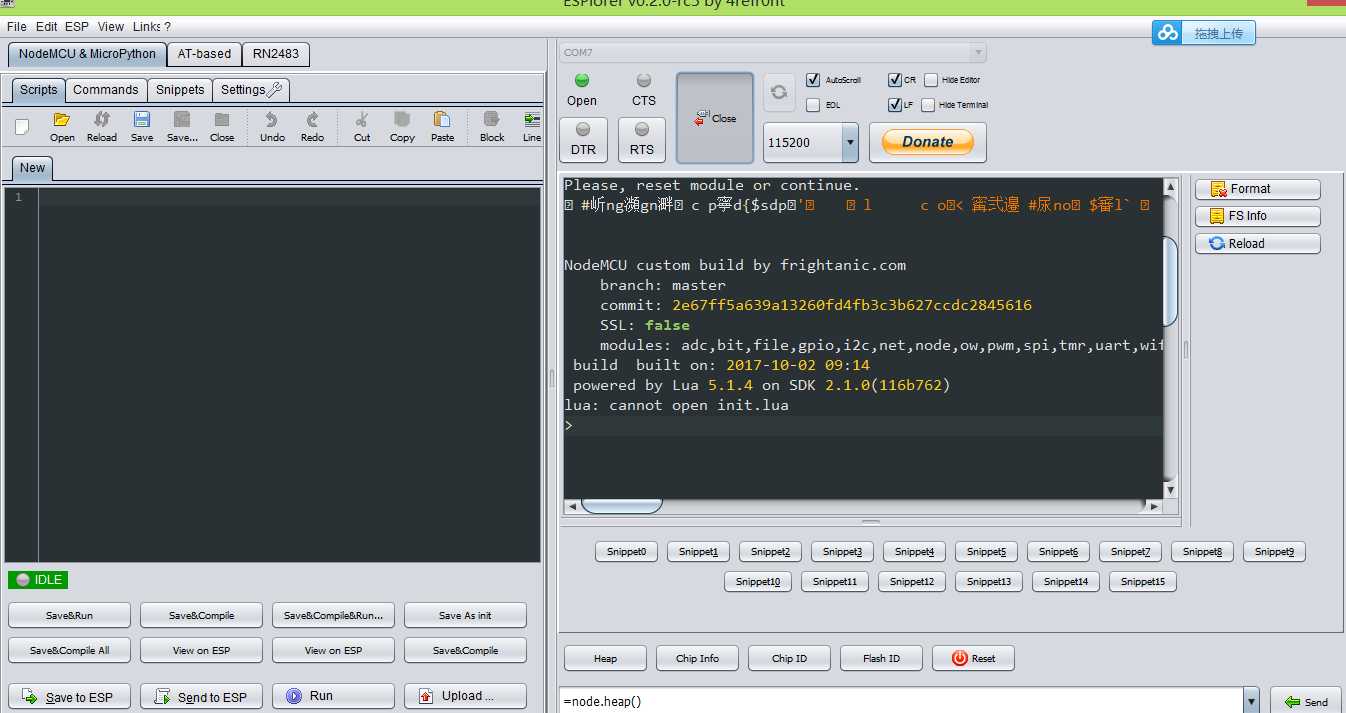Open the ESP menu
This screenshot has width=1346, height=713.
click(77, 26)
